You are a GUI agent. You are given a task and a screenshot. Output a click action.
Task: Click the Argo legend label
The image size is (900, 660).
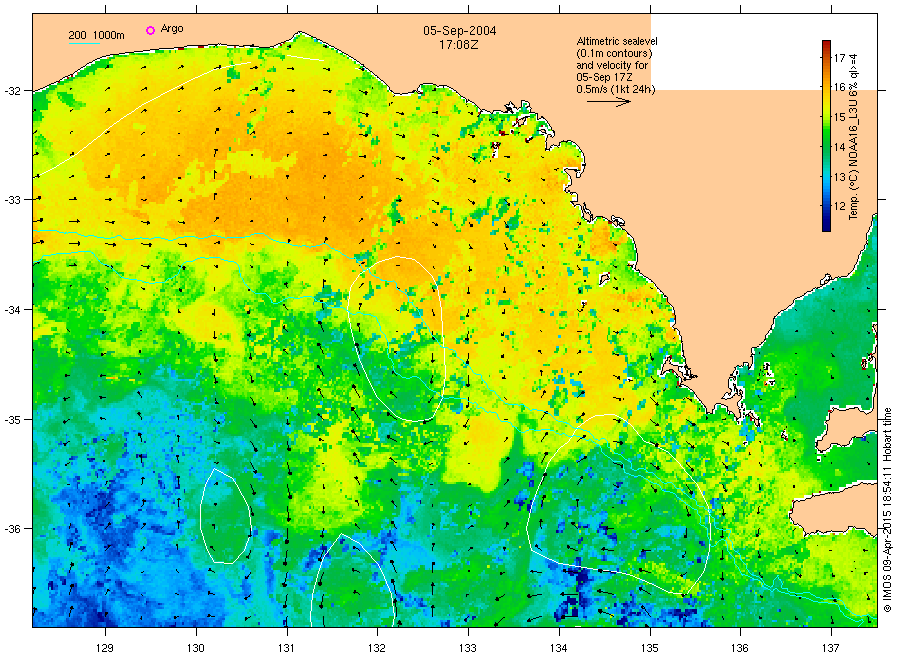click(x=172, y=29)
